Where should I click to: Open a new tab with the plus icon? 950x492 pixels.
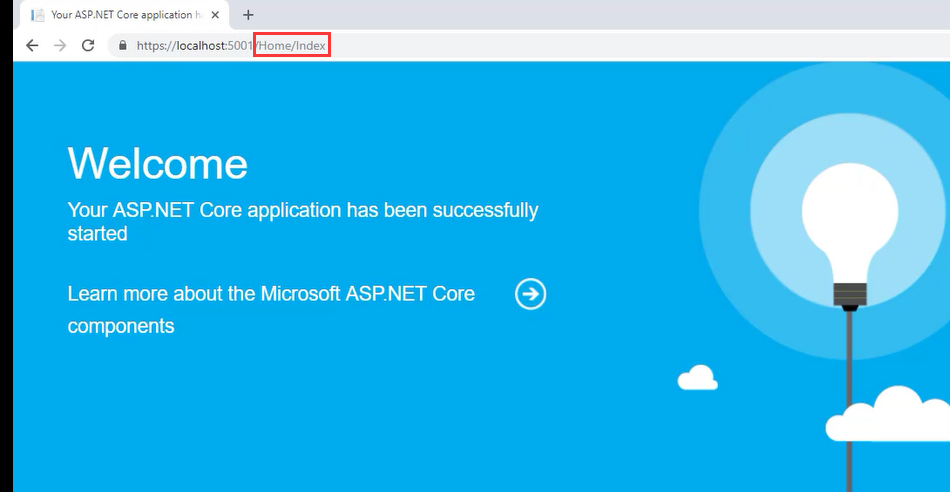point(248,15)
